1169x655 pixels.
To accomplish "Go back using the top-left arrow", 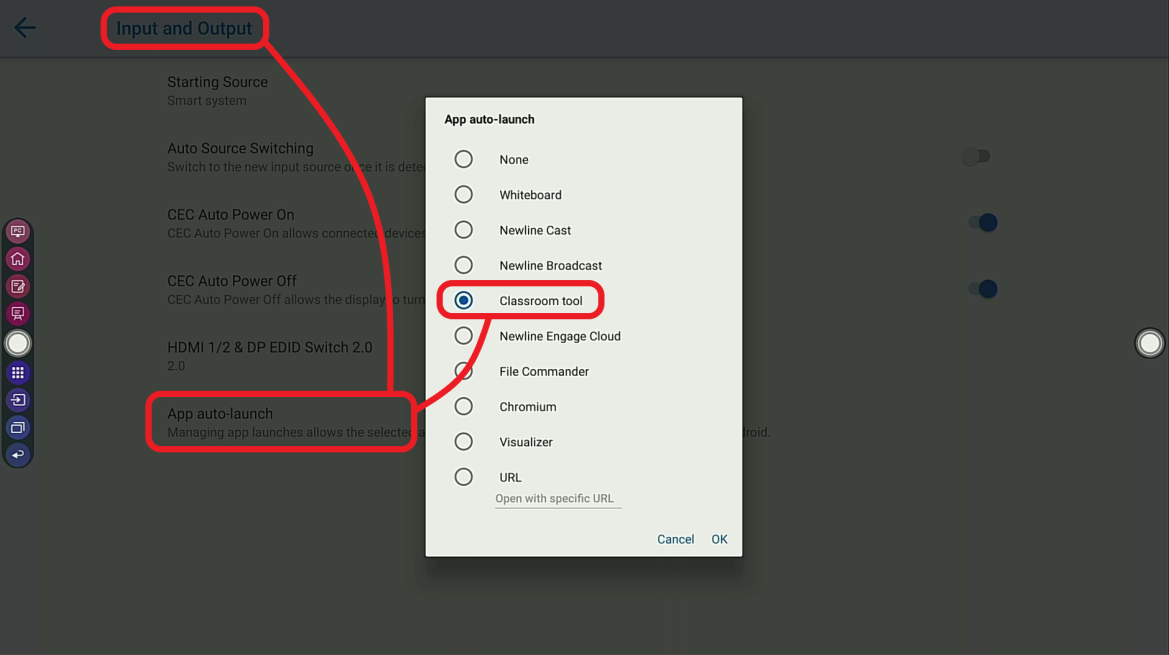I will click(25, 28).
